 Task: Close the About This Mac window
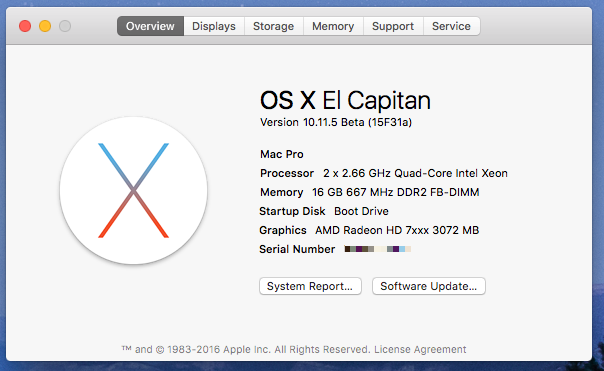point(25,26)
